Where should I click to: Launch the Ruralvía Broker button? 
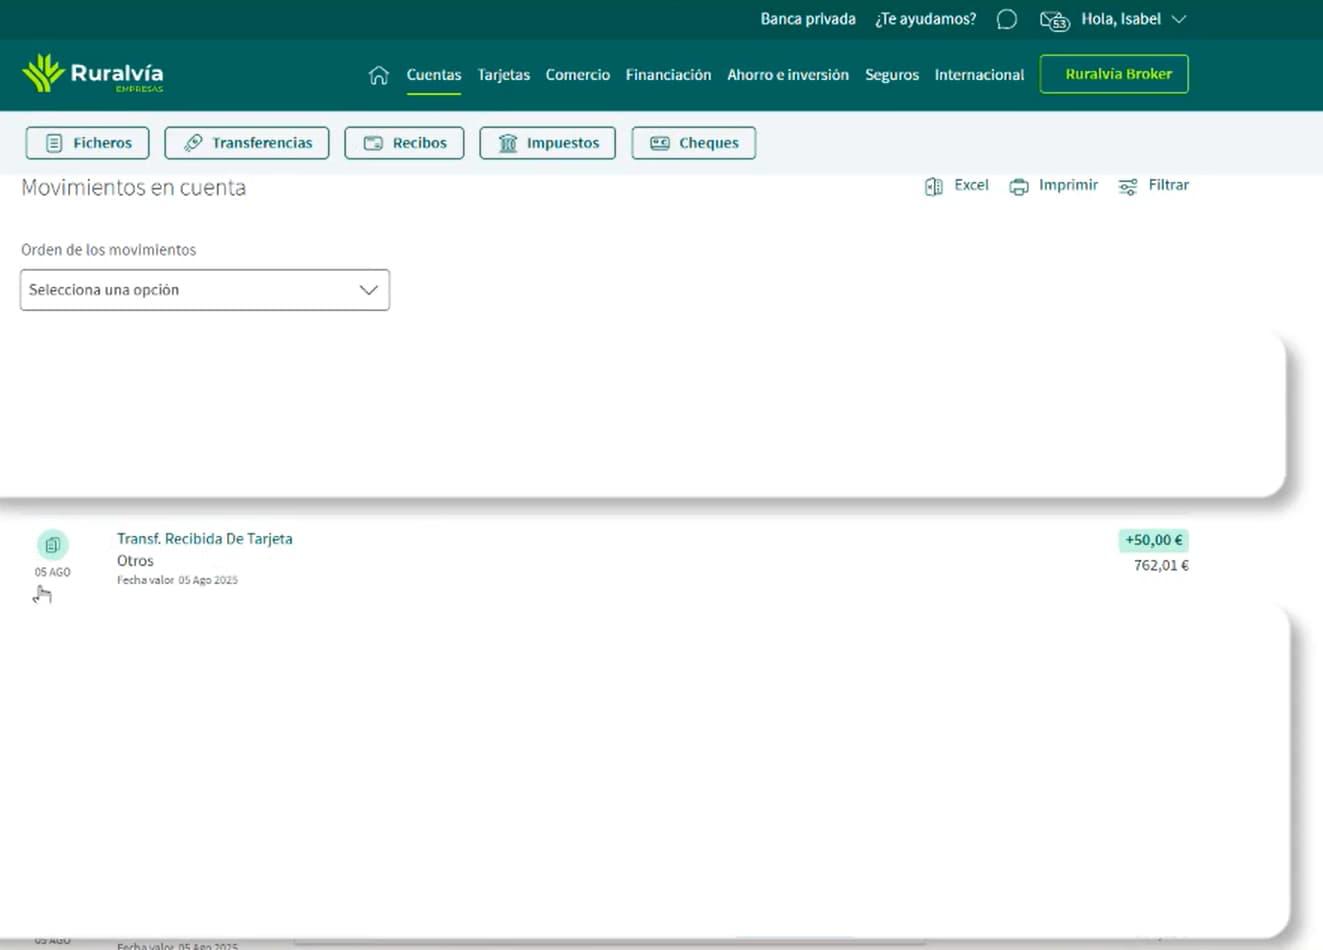coord(1114,74)
